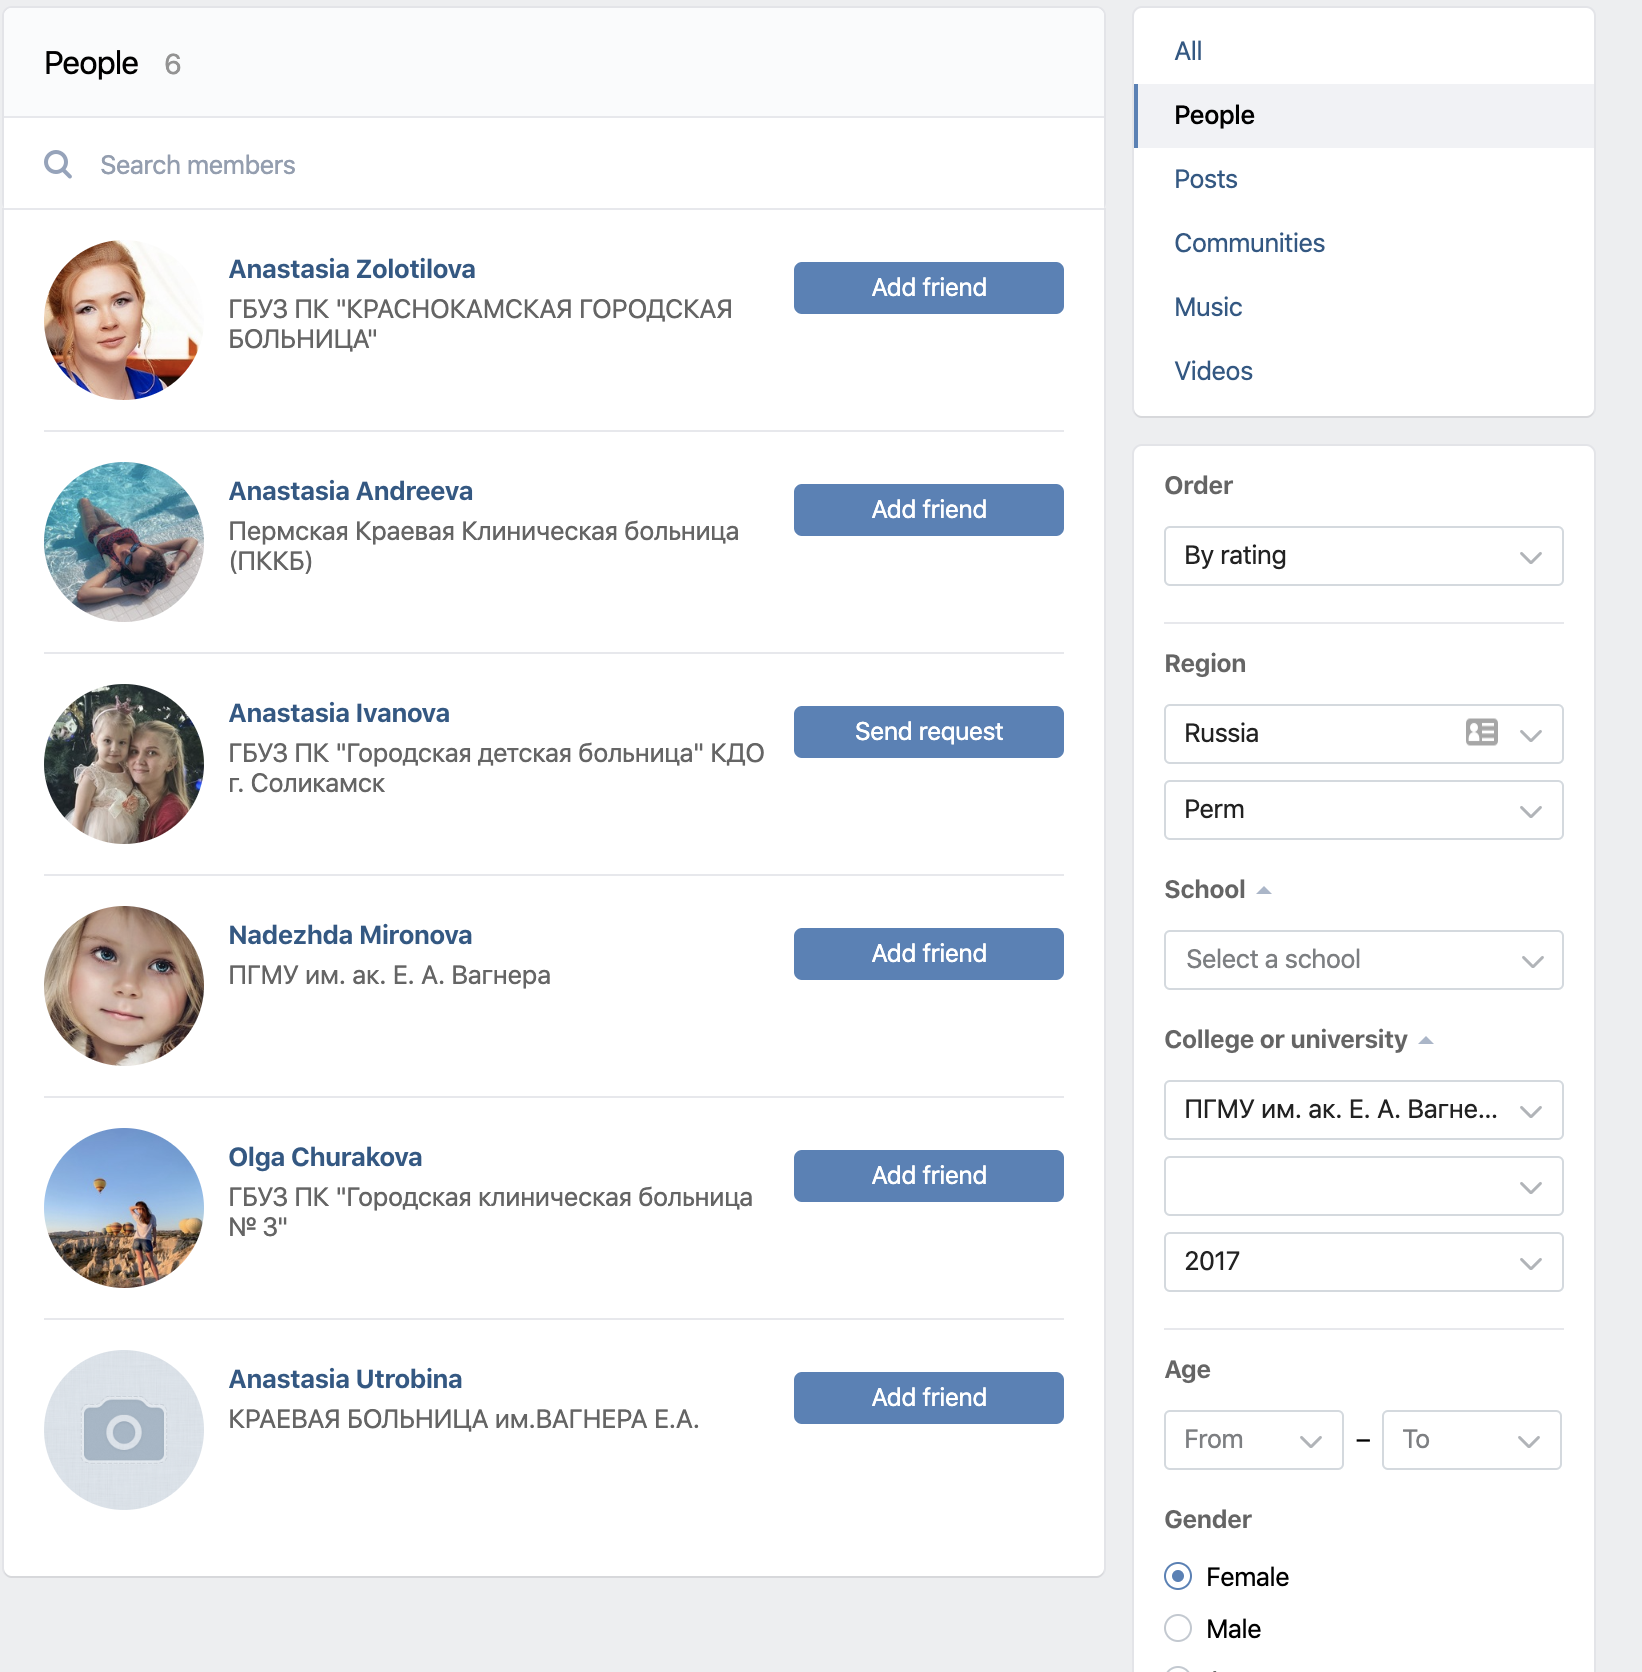1642x1672 pixels.
Task: Select the Male gender radio button
Action: (1178, 1629)
